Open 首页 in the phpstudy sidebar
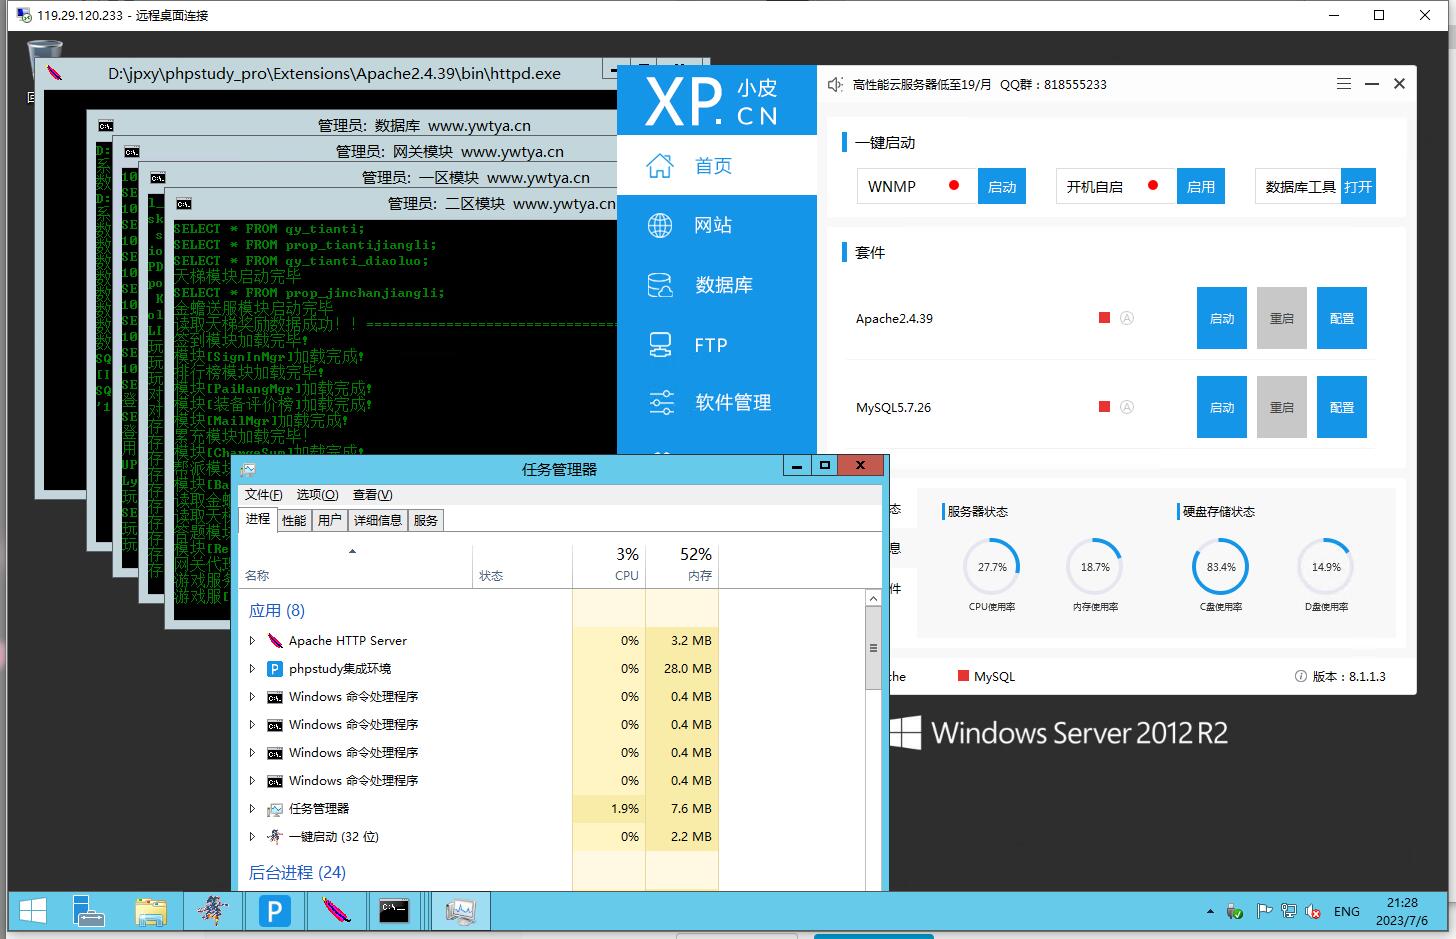Viewport: 1456px width, 939px height. (x=717, y=166)
